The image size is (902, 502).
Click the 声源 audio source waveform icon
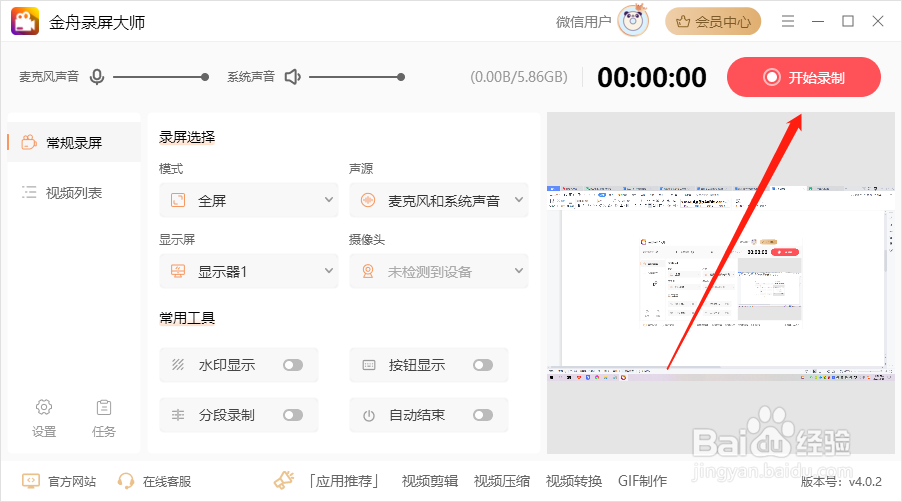368,200
